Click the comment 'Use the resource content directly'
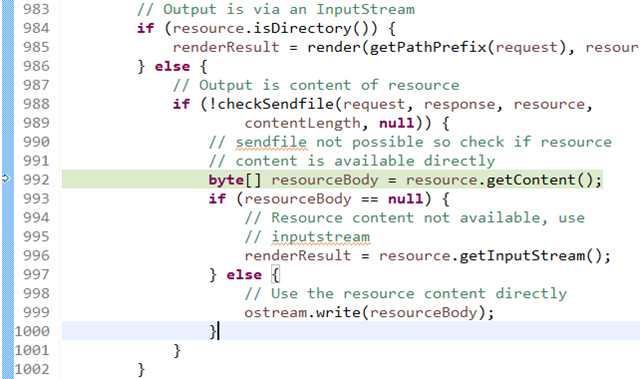Screen dimensions: 640x379 pos(406,293)
